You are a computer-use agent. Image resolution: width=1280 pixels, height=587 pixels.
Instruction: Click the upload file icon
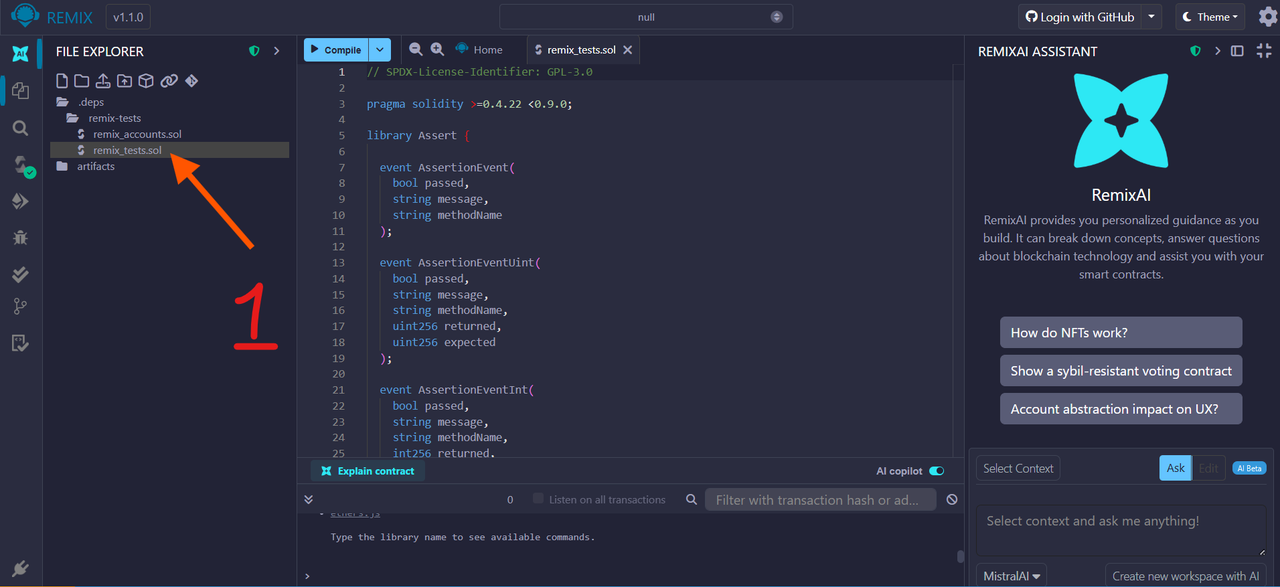[103, 81]
